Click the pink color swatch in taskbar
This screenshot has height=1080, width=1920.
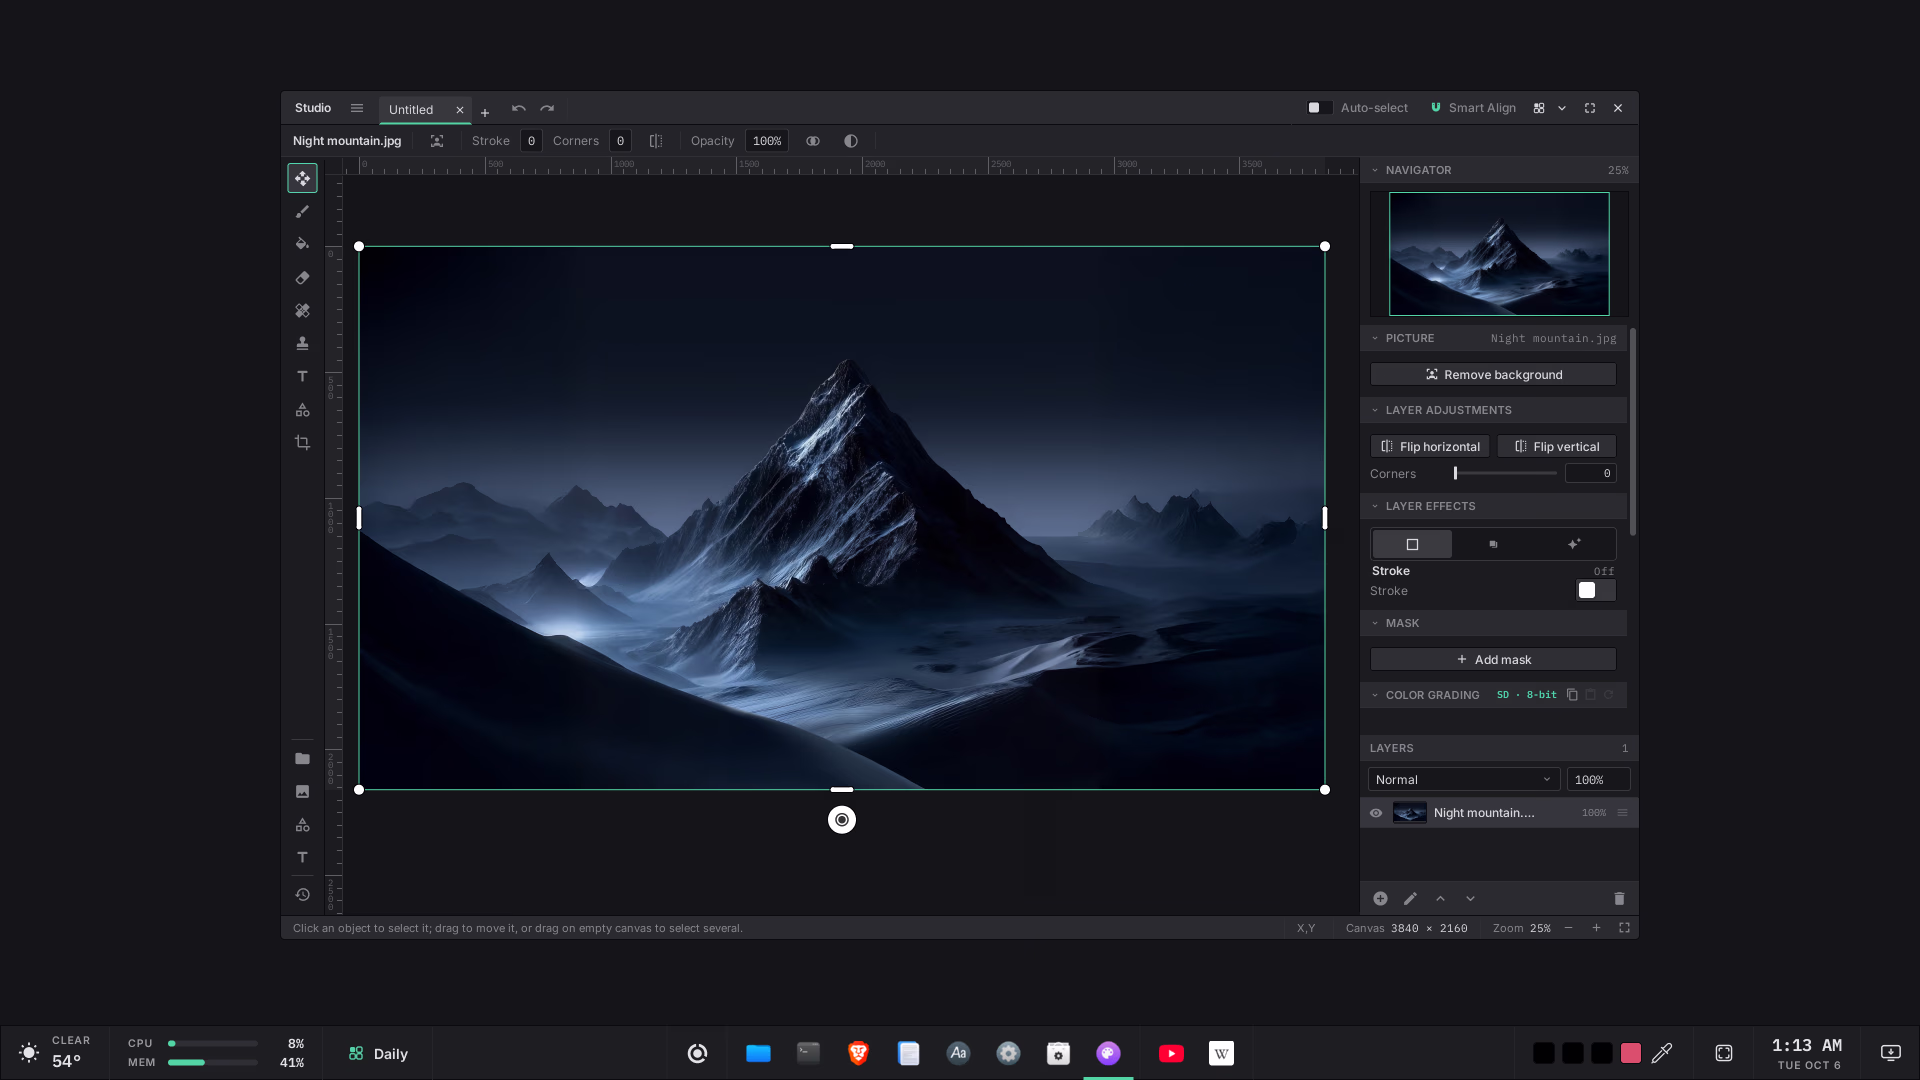(x=1631, y=1053)
